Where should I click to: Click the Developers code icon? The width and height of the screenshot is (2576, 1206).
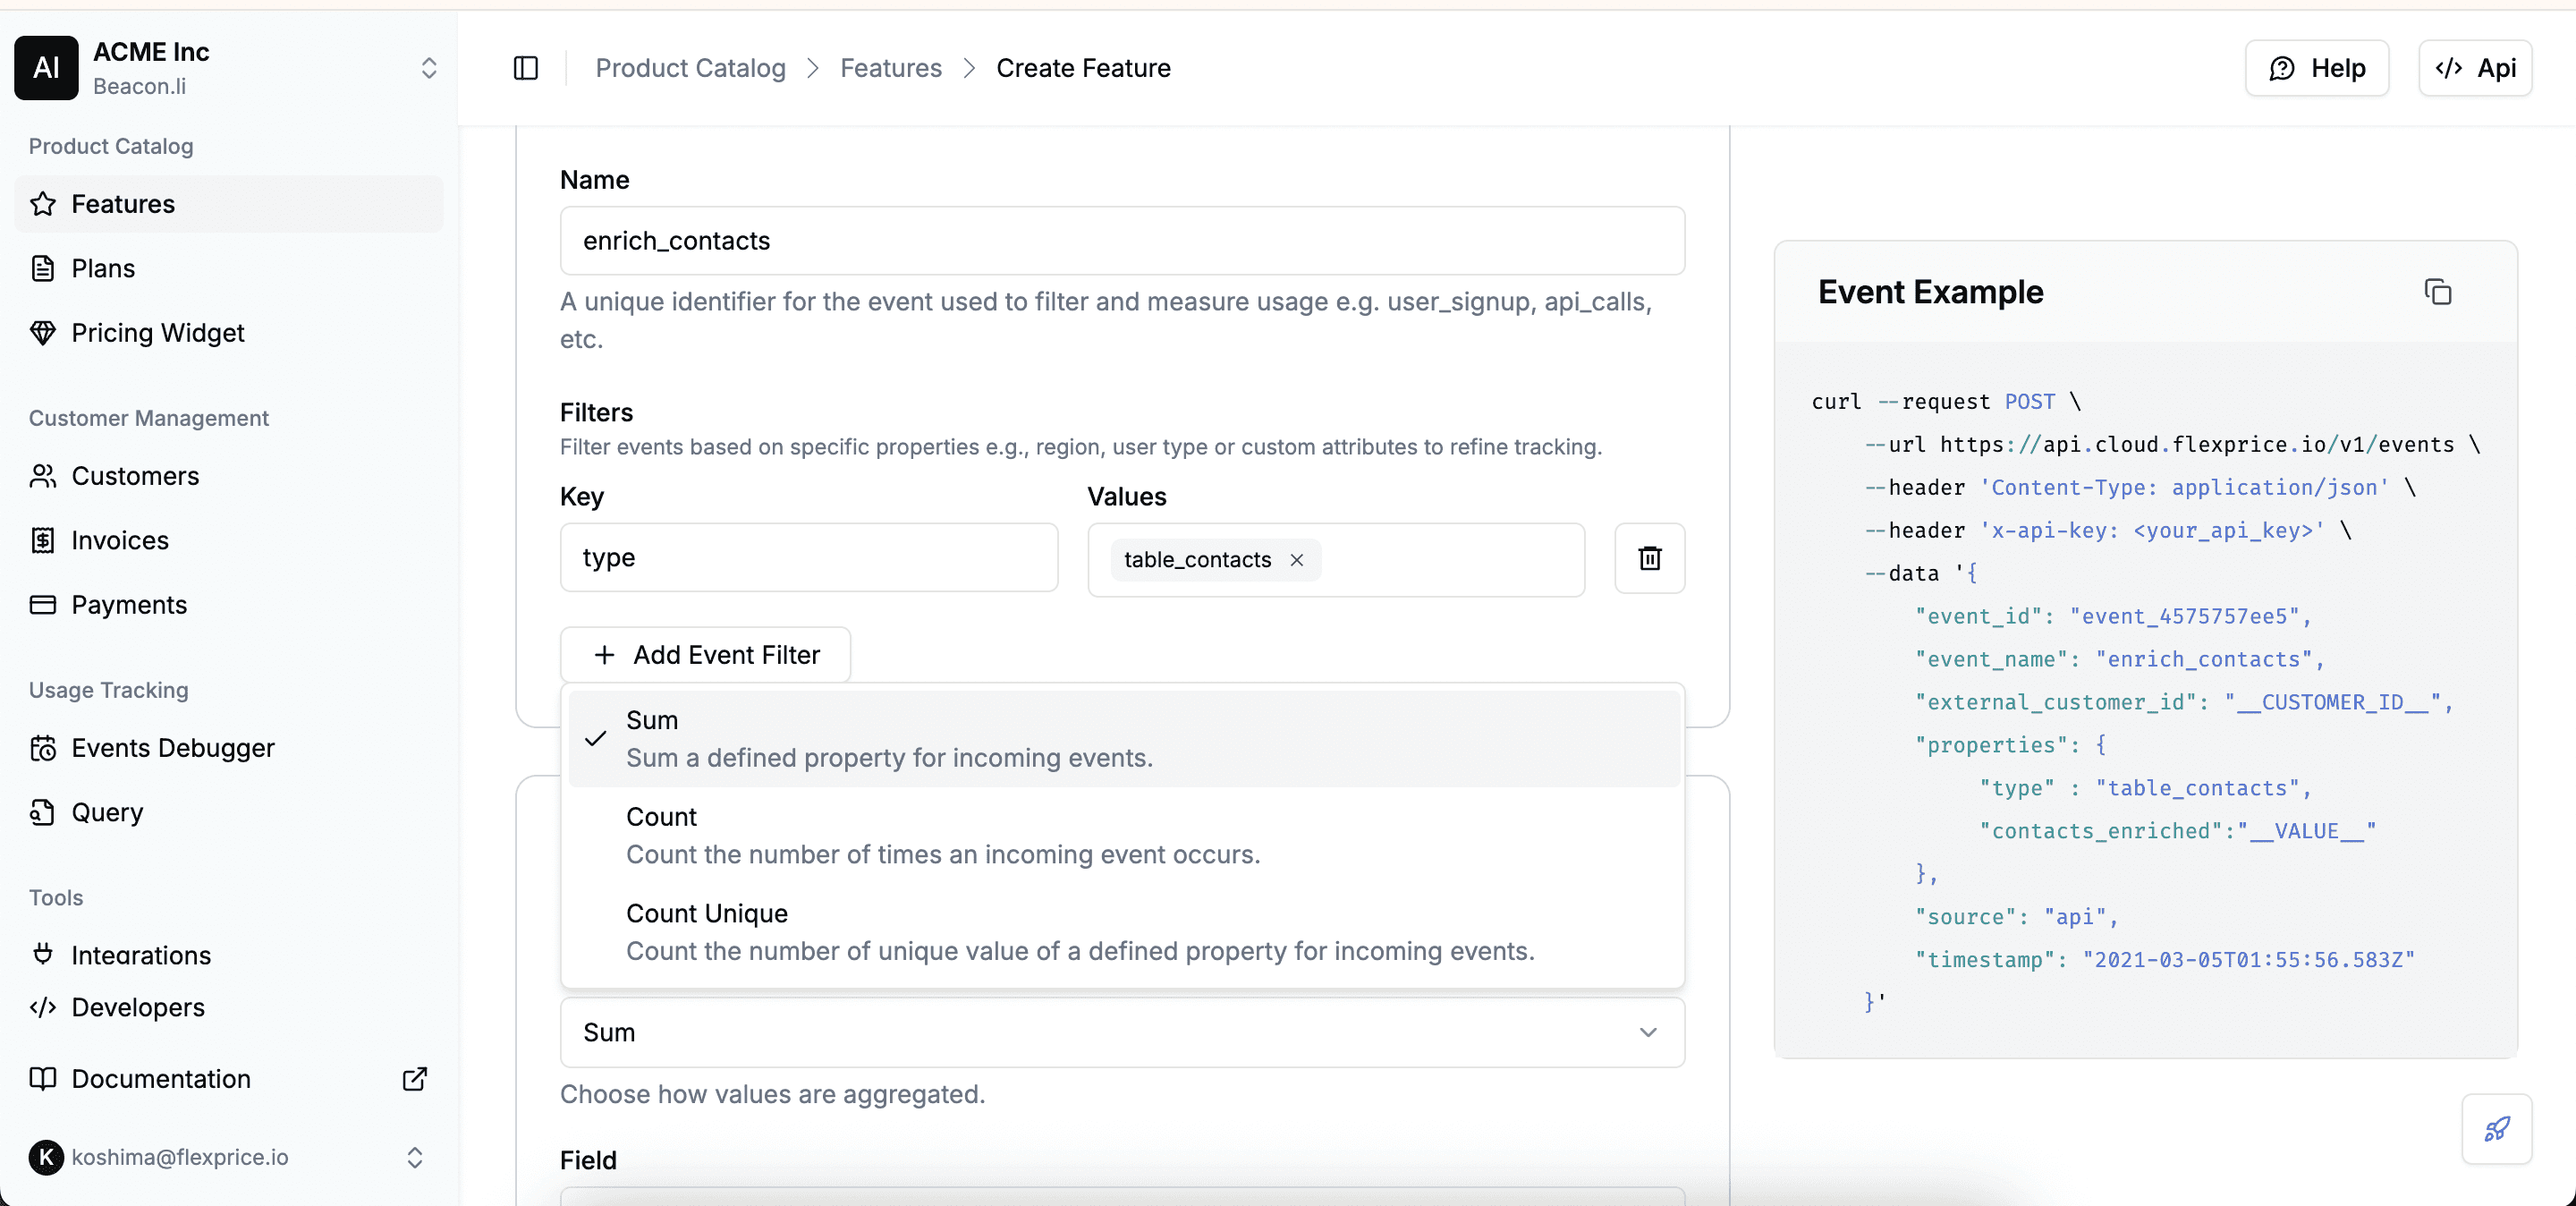[x=43, y=1007]
